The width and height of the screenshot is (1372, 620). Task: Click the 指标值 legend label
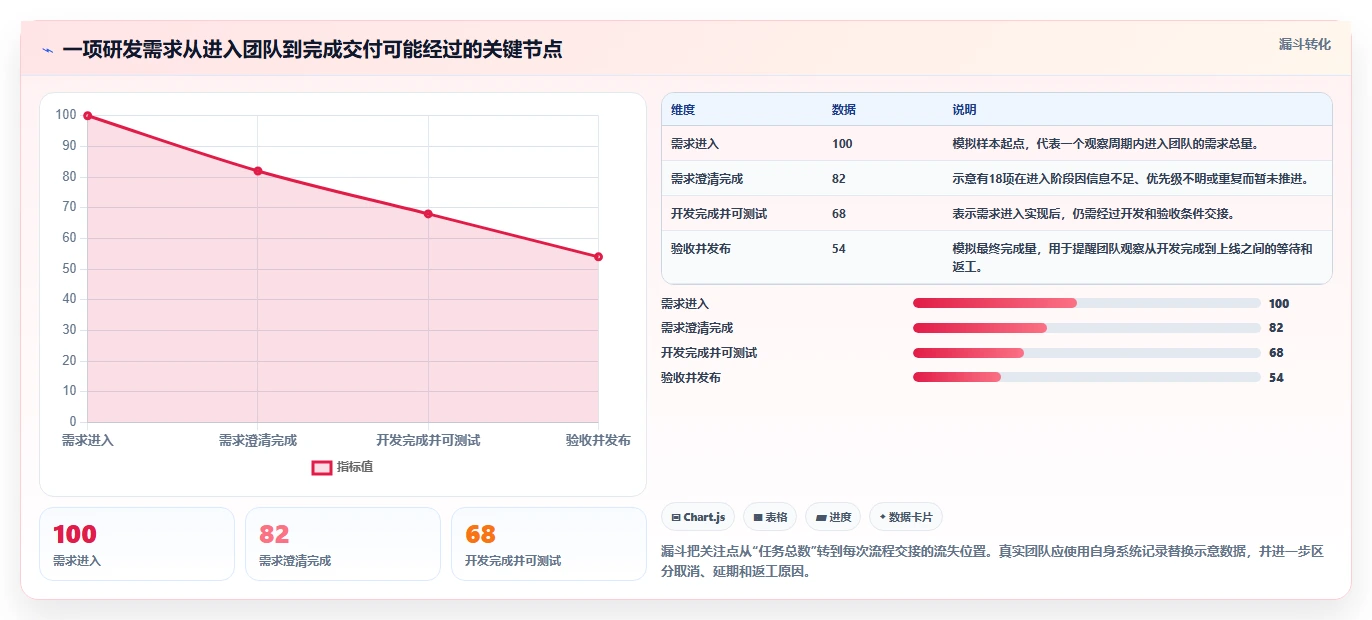click(355, 467)
